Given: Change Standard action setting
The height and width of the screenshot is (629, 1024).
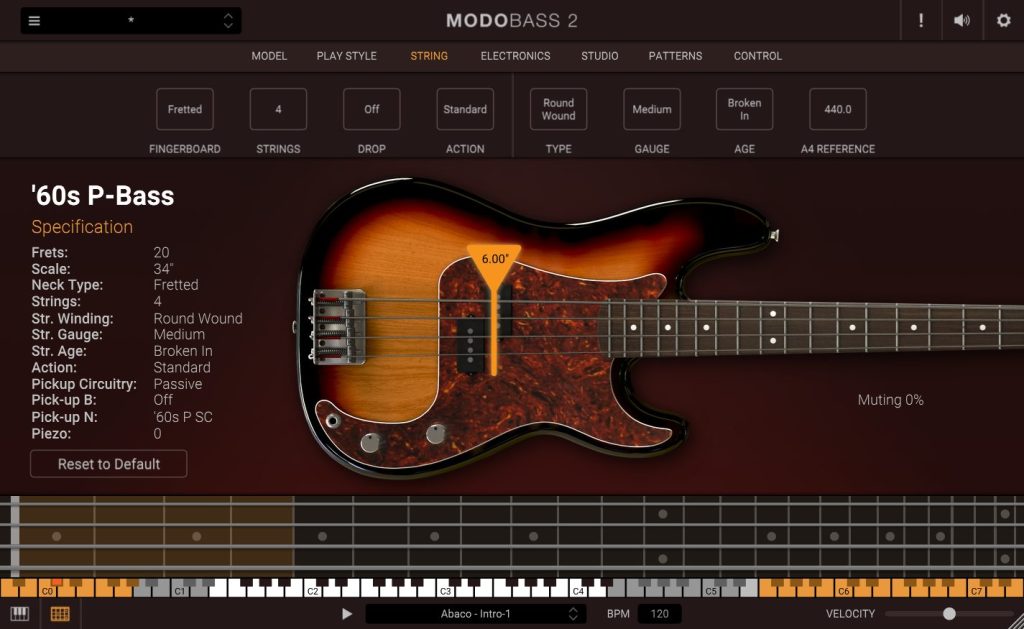Looking at the screenshot, I should tap(465, 109).
